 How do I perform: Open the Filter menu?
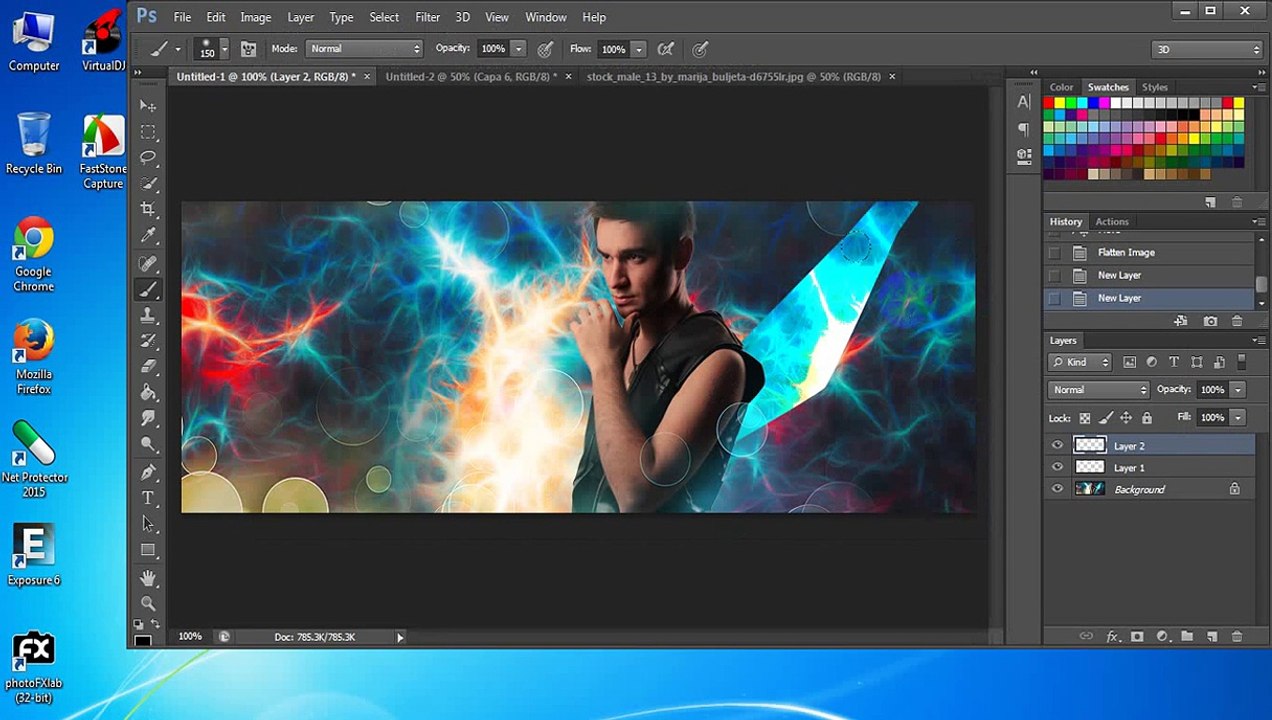point(427,17)
